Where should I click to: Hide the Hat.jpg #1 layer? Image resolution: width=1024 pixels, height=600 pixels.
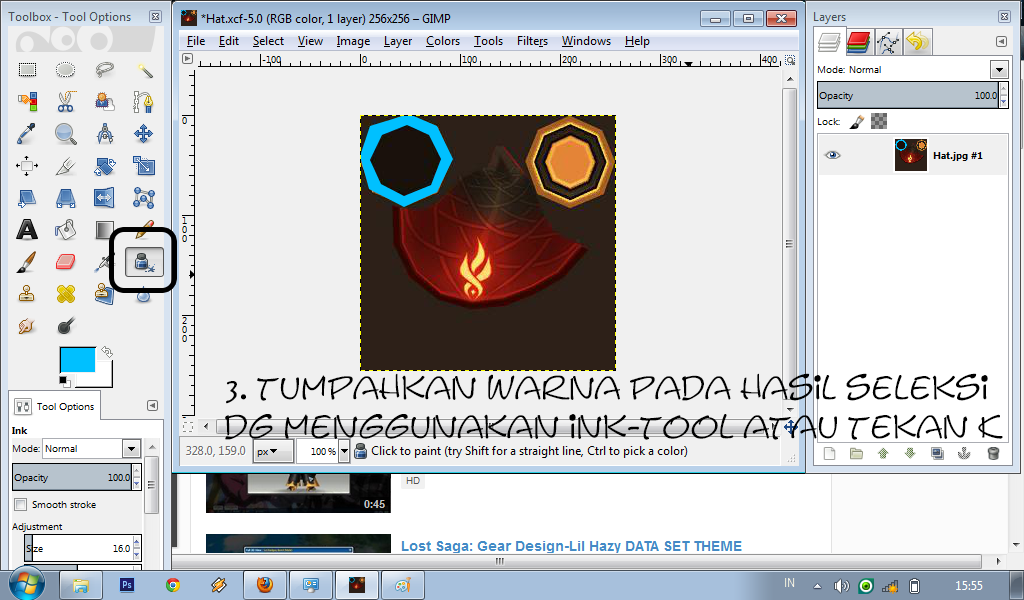[833, 155]
